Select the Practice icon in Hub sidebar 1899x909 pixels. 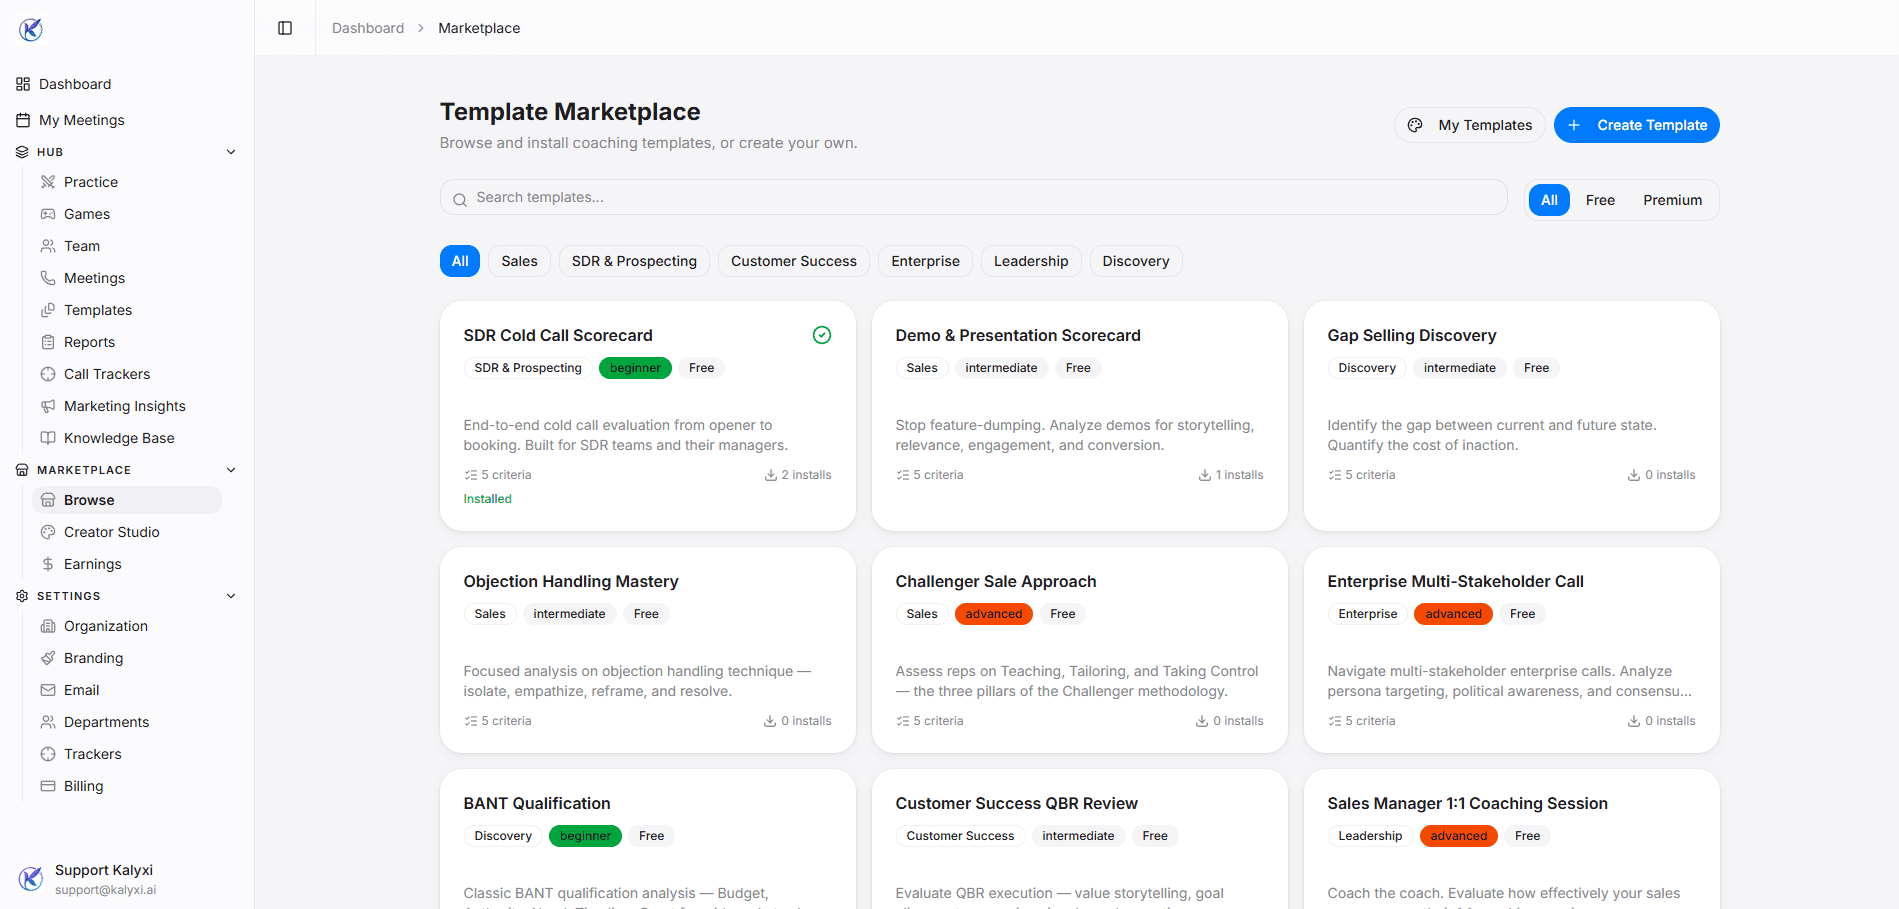click(x=46, y=181)
